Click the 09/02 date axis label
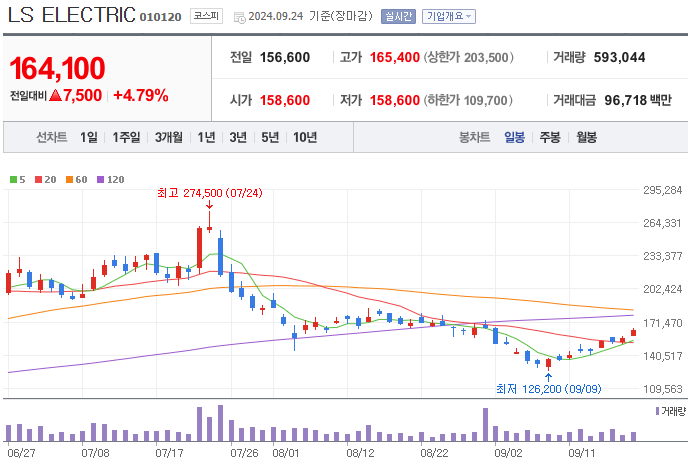The image size is (688, 466). tap(509, 453)
